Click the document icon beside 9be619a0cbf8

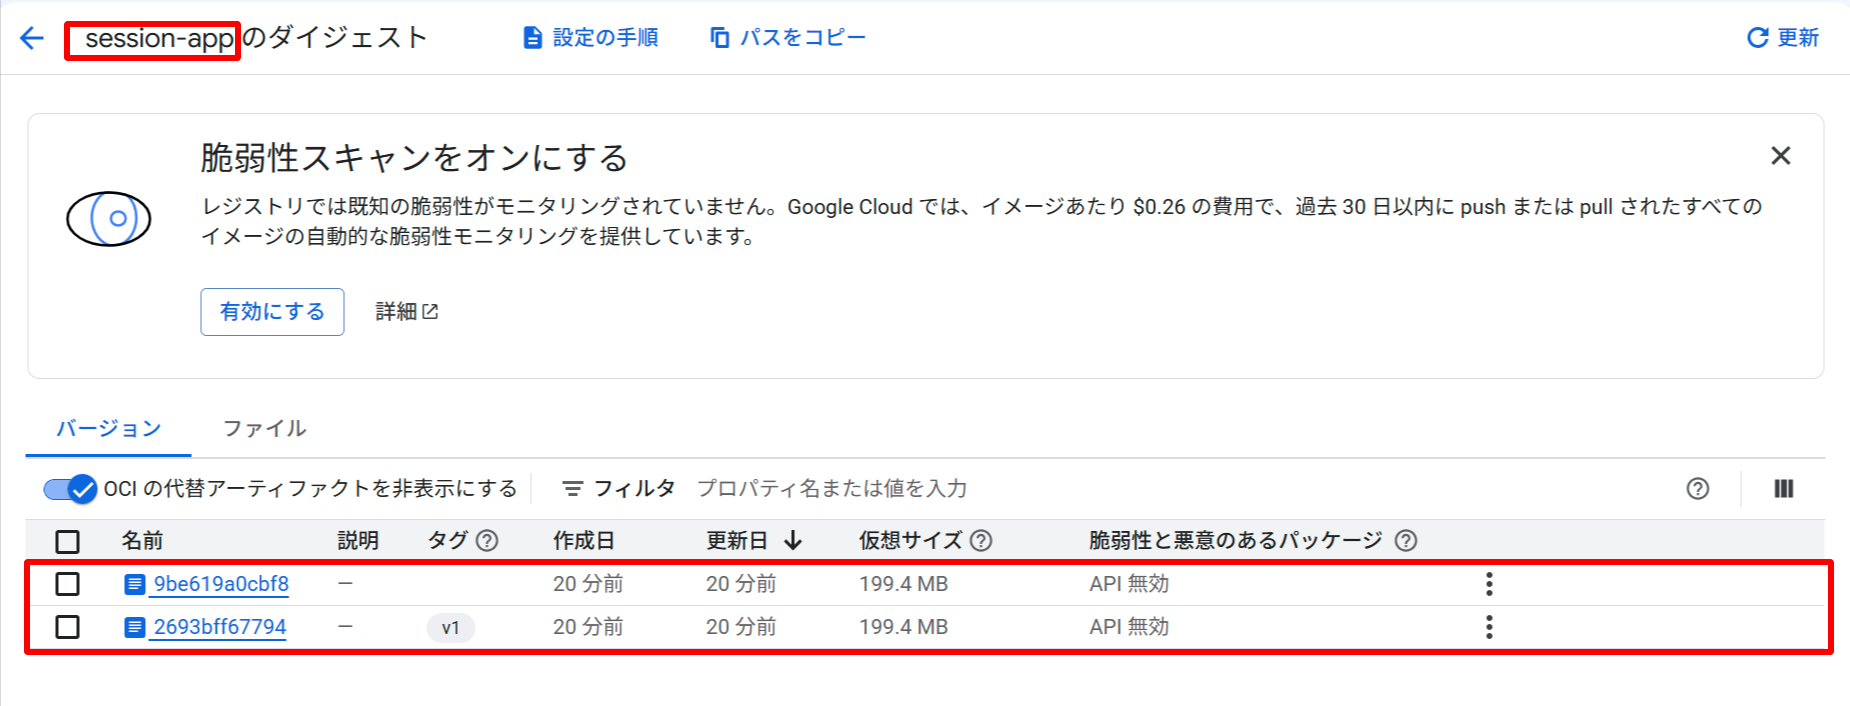click(x=135, y=584)
